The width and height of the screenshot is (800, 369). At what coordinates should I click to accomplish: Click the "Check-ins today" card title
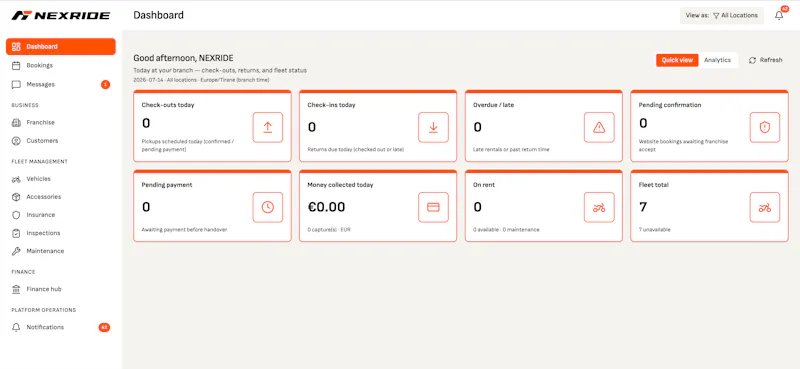(x=331, y=105)
